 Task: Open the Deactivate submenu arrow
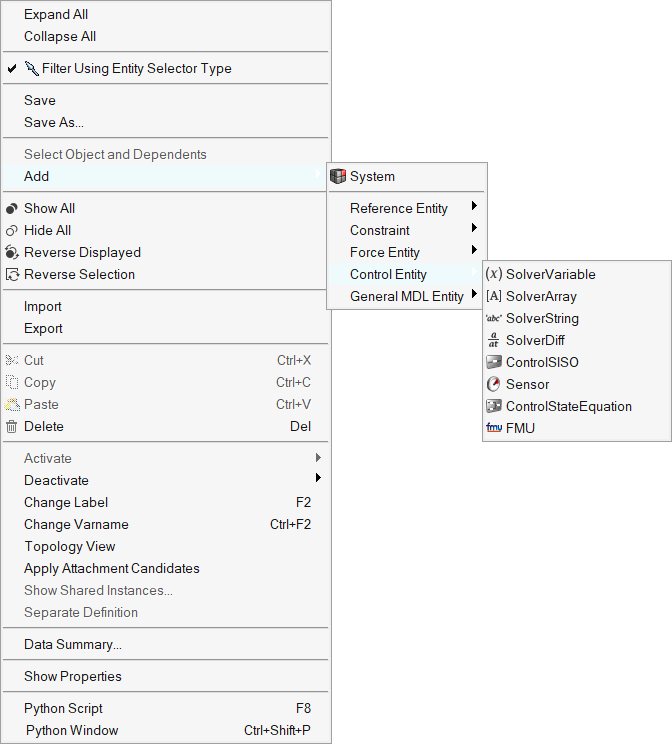[x=318, y=479]
